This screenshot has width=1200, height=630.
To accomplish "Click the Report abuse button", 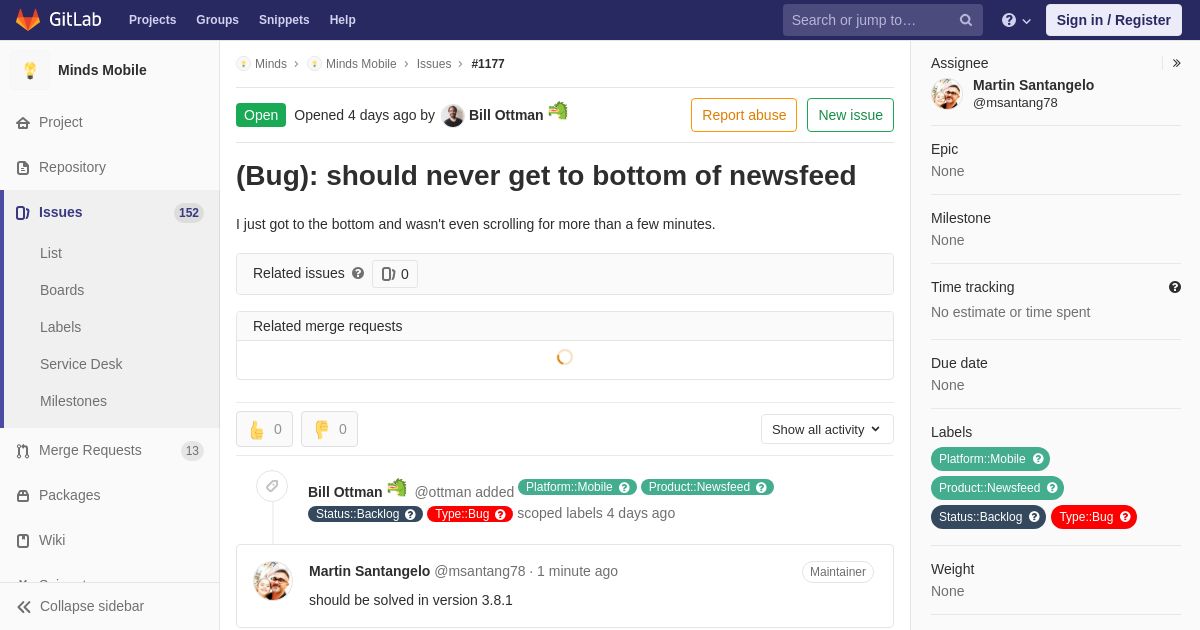I will (744, 115).
